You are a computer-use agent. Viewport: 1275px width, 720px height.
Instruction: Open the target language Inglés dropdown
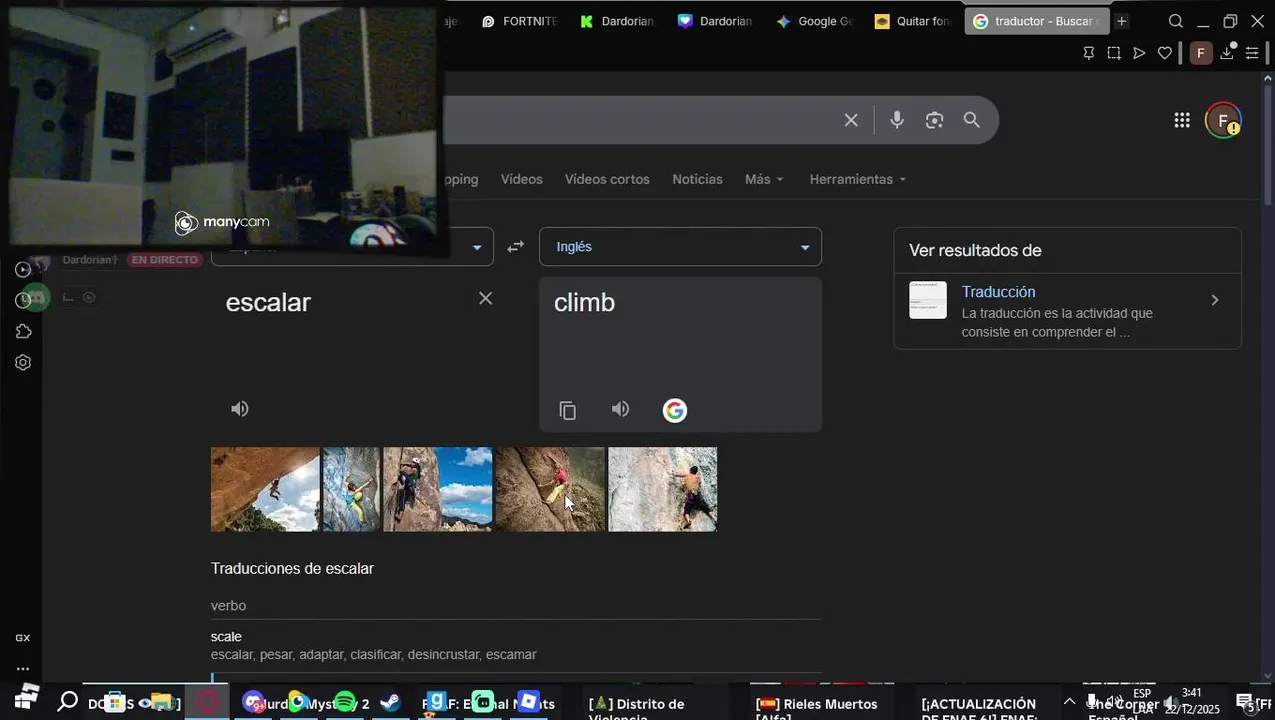coord(680,246)
